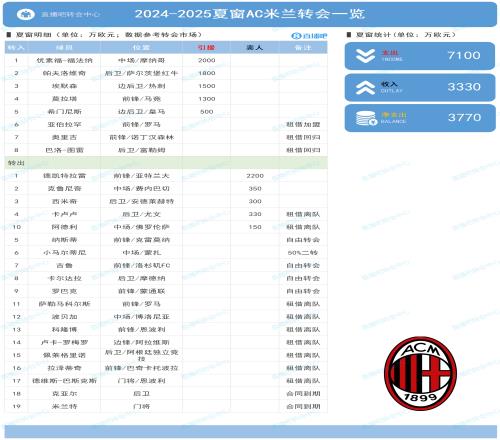Click the double up-chevron icon in the 收入 card
500x440 pixels.
(x=365, y=87)
